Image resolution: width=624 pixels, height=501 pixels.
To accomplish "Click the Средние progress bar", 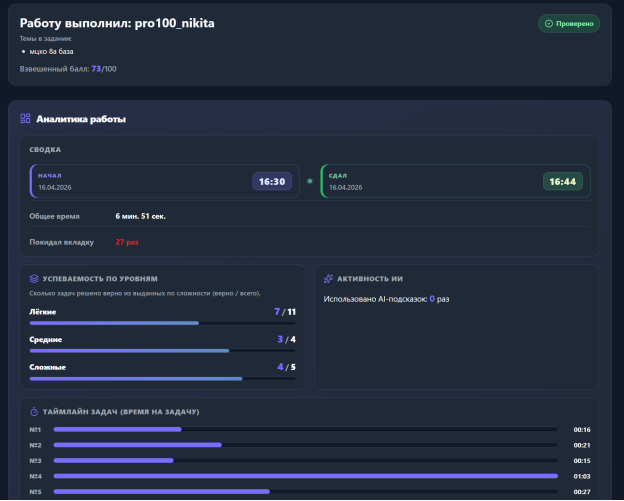I will (163, 351).
